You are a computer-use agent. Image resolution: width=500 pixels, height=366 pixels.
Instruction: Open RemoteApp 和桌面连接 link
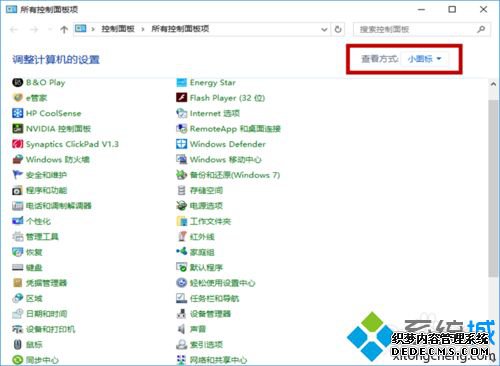(235, 129)
